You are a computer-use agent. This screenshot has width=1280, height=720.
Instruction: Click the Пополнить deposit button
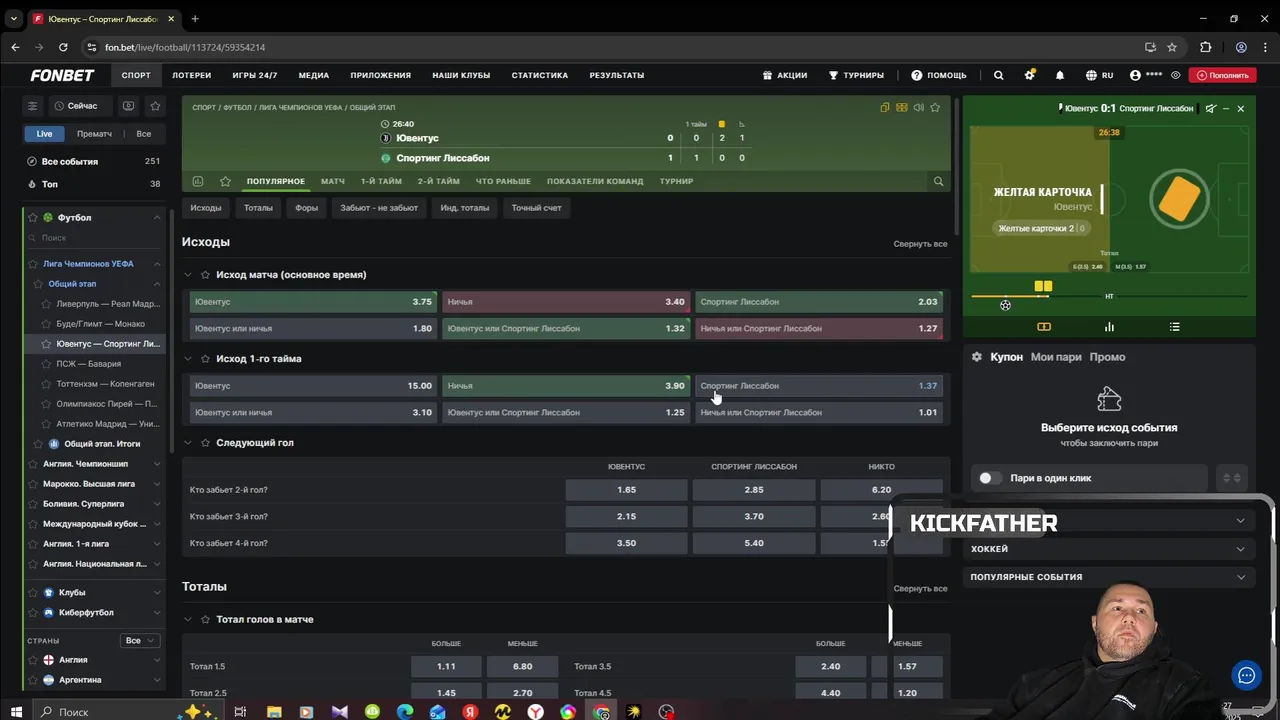tap(1223, 75)
